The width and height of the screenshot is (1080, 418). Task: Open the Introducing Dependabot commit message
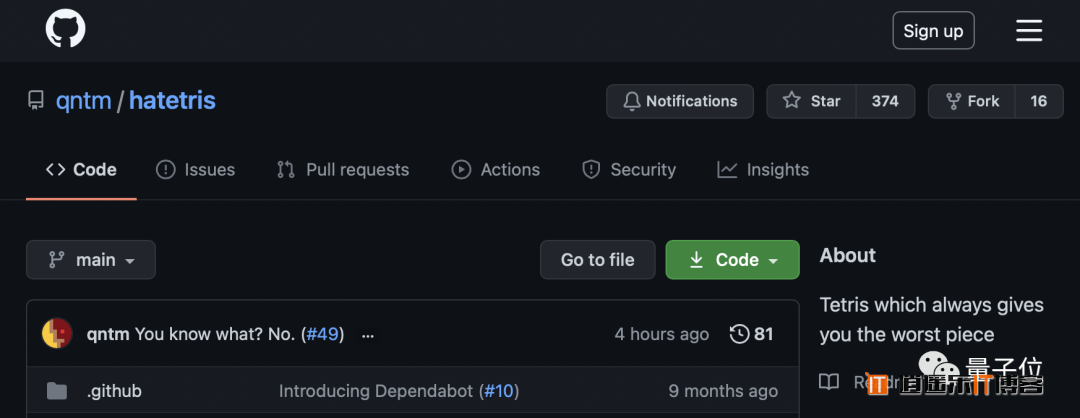coord(375,391)
